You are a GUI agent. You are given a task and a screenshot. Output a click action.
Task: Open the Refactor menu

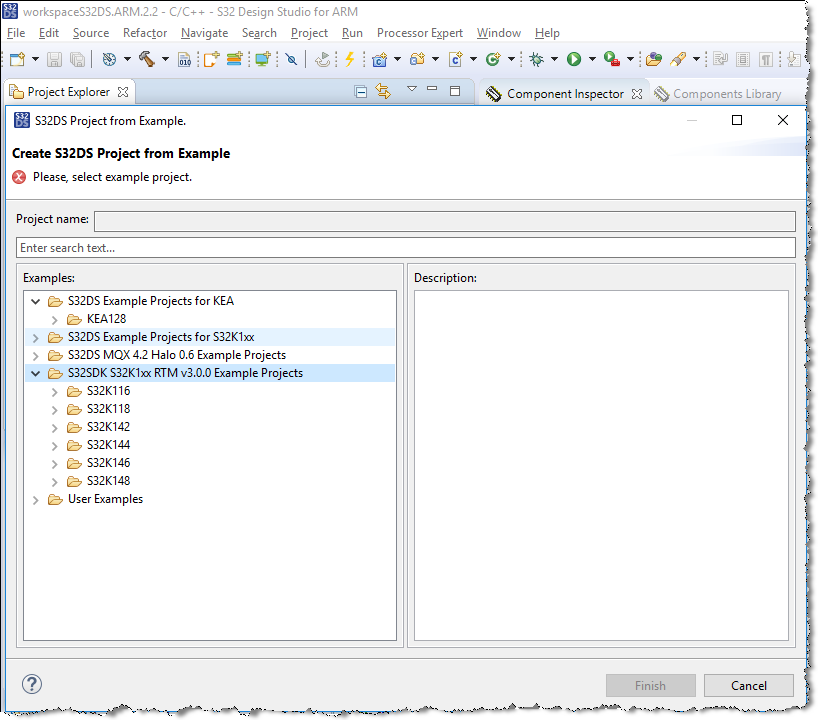click(145, 33)
